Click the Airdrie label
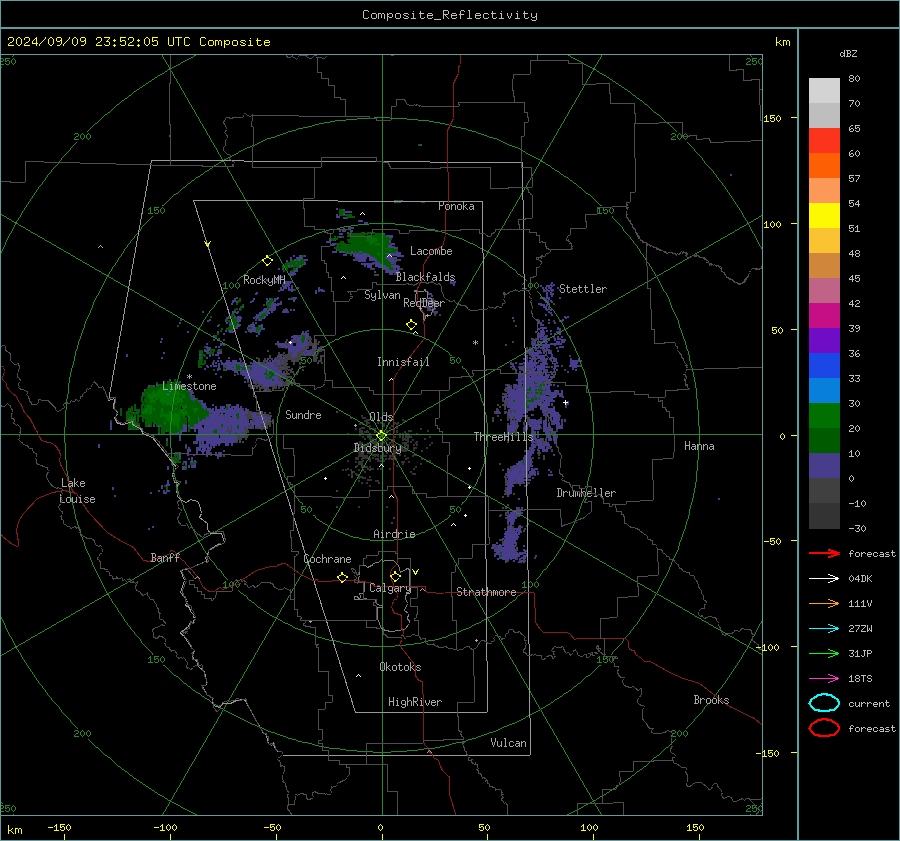900x841 pixels. [x=394, y=534]
